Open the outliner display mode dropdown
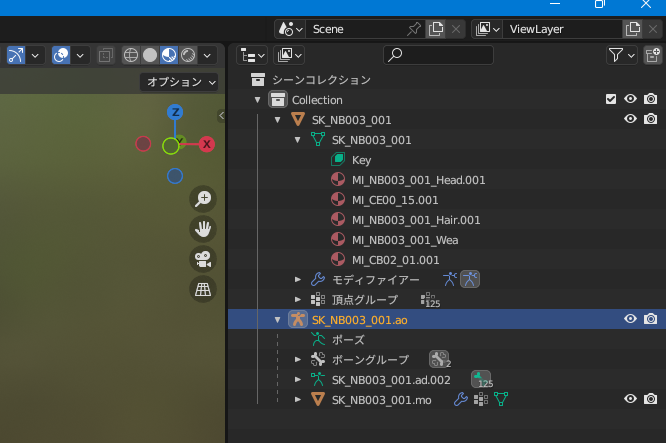 point(289,55)
